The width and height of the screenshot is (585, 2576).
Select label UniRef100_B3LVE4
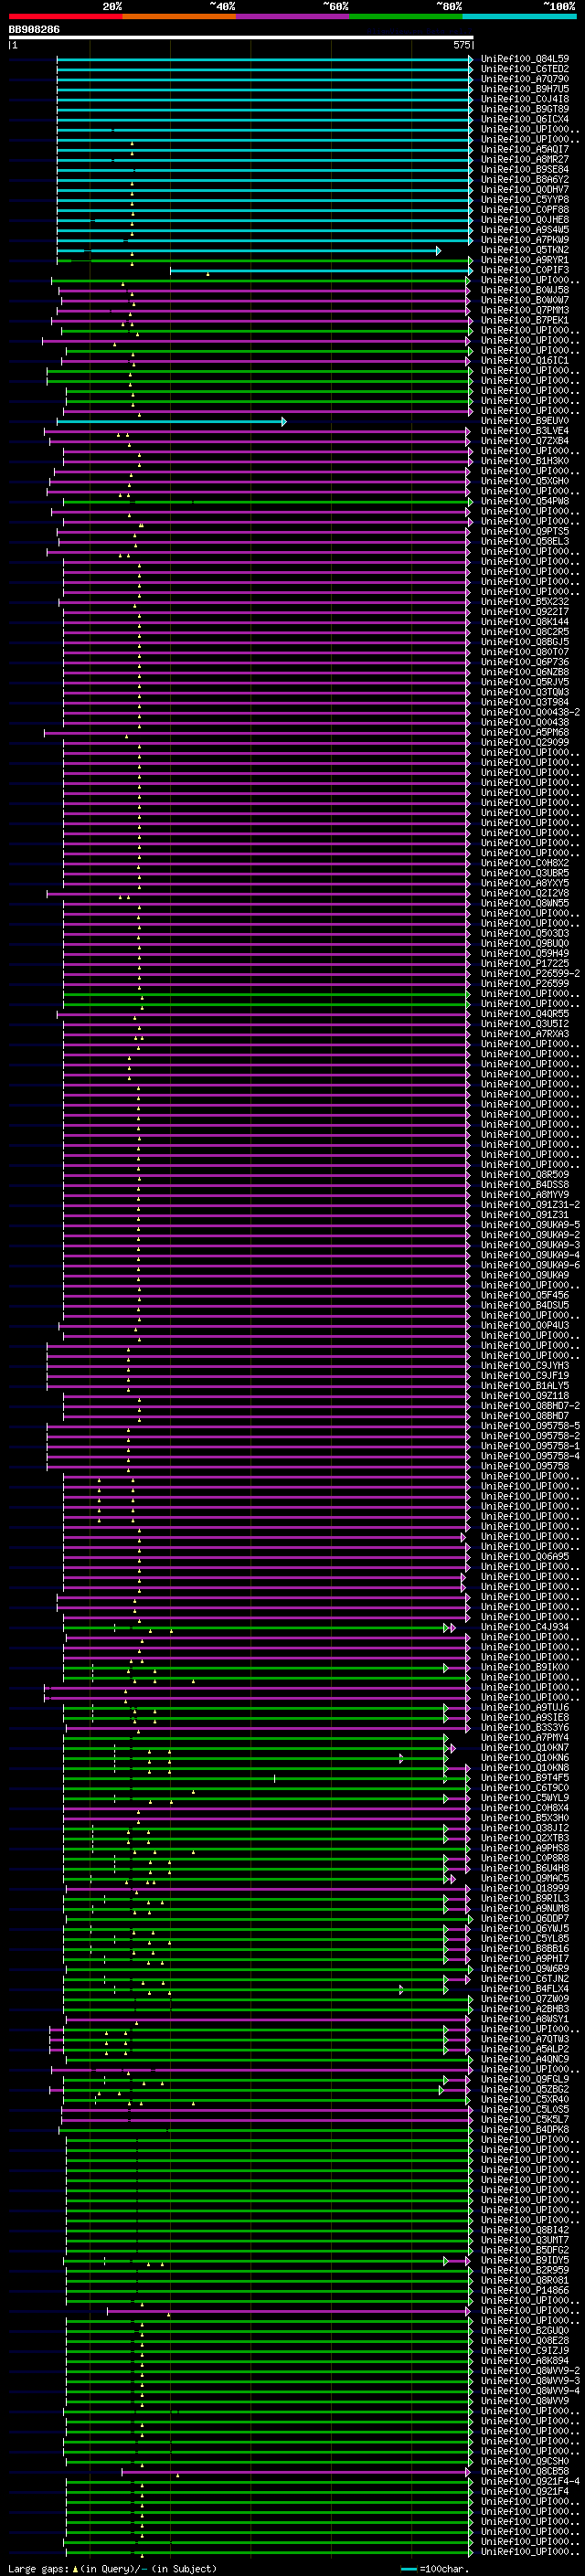(525, 431)
